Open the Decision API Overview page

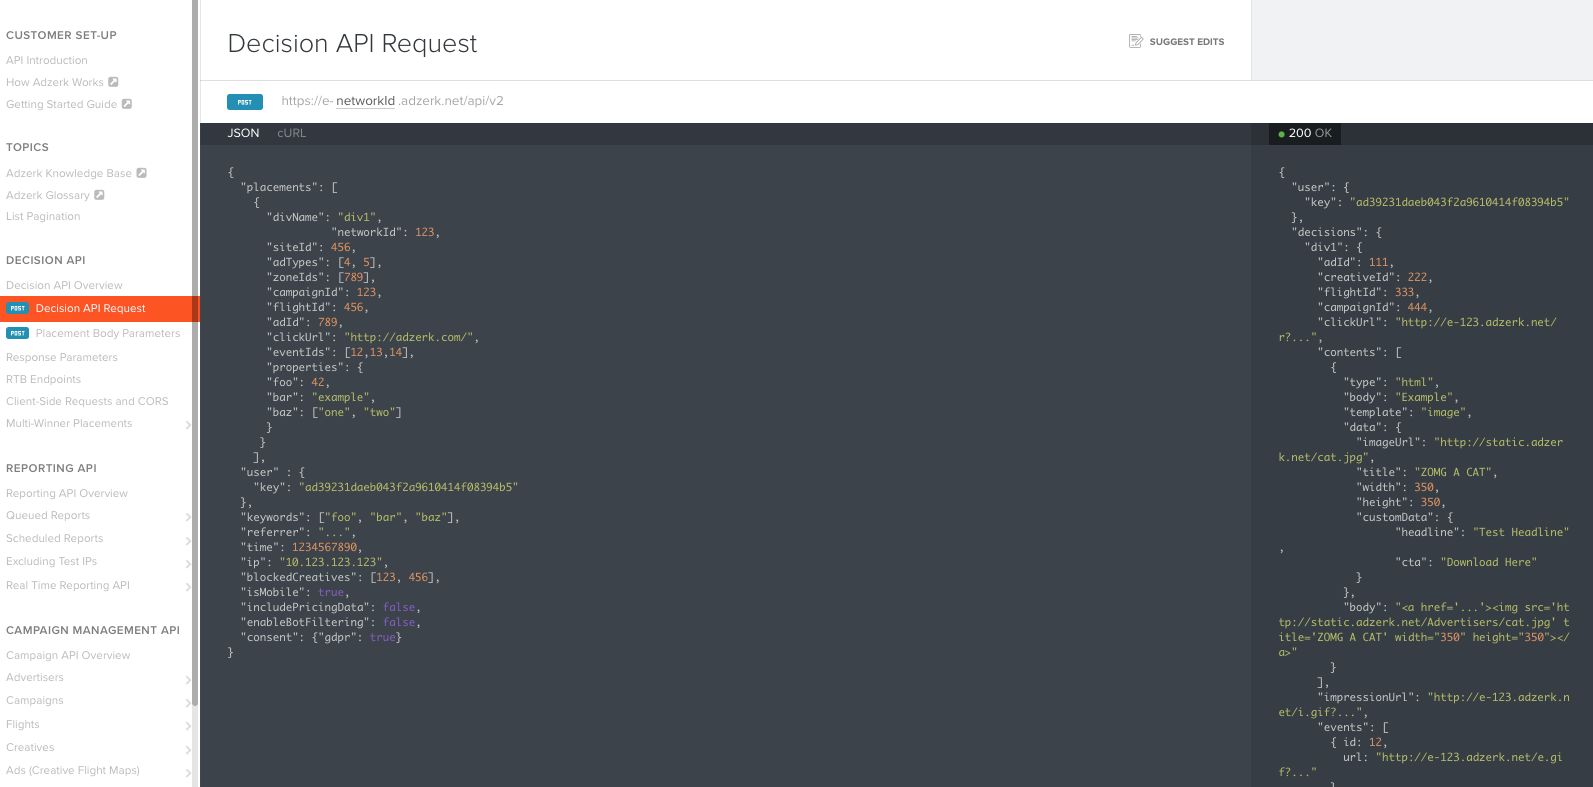(x=64, y=285)
